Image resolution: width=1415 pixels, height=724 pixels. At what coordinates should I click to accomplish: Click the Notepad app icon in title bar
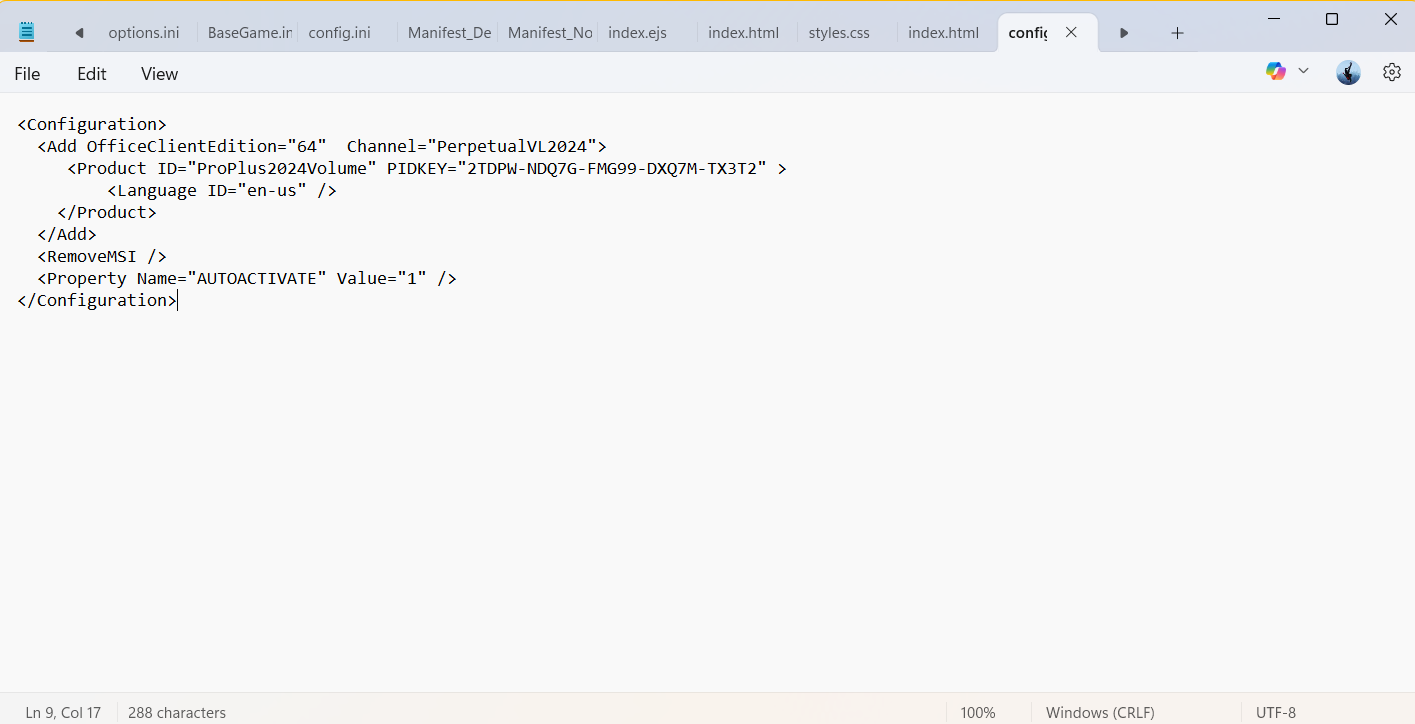pyautogui.click(x=27, y=32)
